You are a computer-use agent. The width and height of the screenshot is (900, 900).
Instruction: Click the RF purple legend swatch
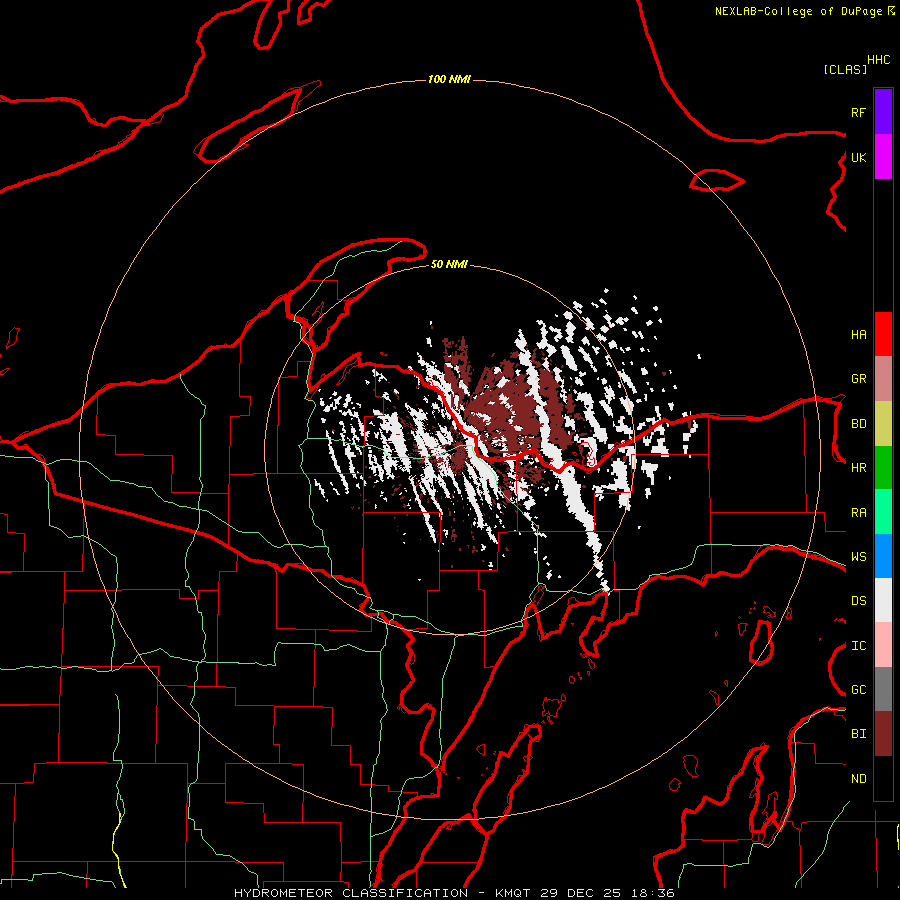[x=883, y=112]
